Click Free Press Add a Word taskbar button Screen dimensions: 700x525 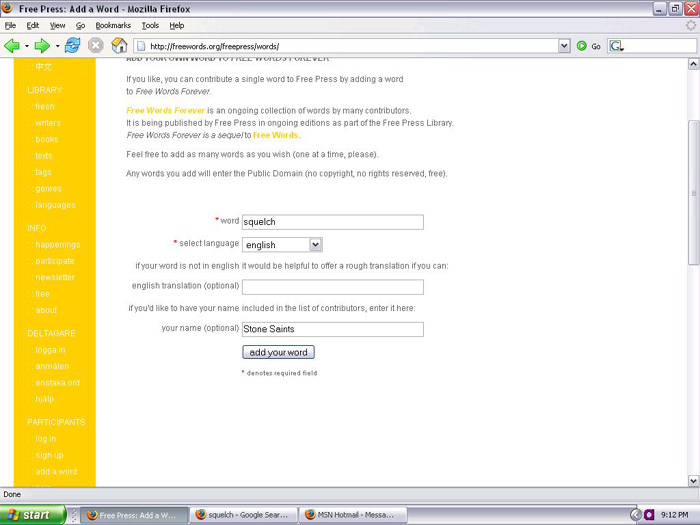pyautogui.click(x=135, y=515)
